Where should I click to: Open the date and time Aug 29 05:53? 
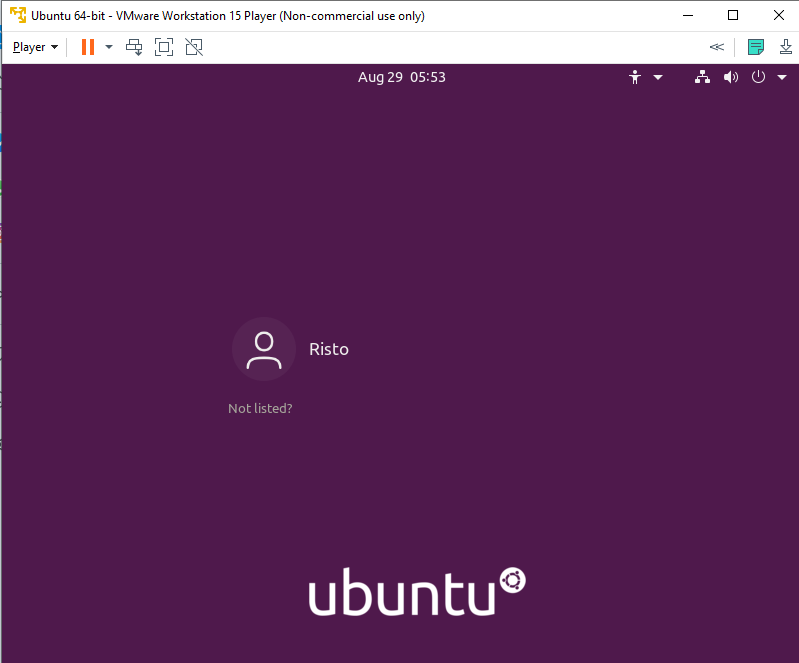coord(402,77)
